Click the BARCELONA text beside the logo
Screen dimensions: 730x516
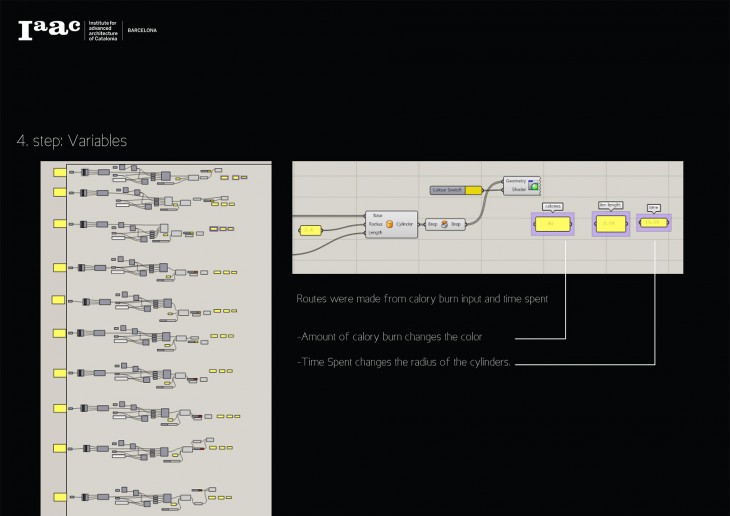coord(142,31)
